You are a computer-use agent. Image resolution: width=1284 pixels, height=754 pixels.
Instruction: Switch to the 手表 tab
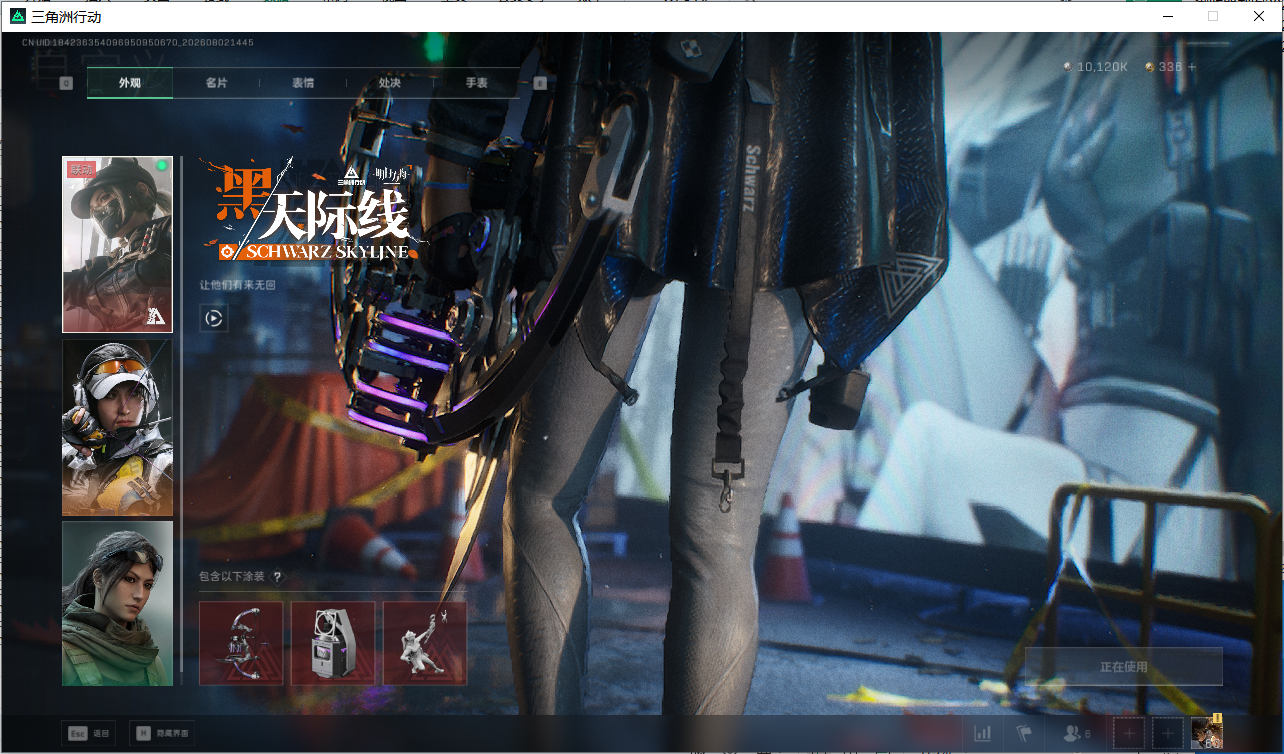tap(476, 83)
